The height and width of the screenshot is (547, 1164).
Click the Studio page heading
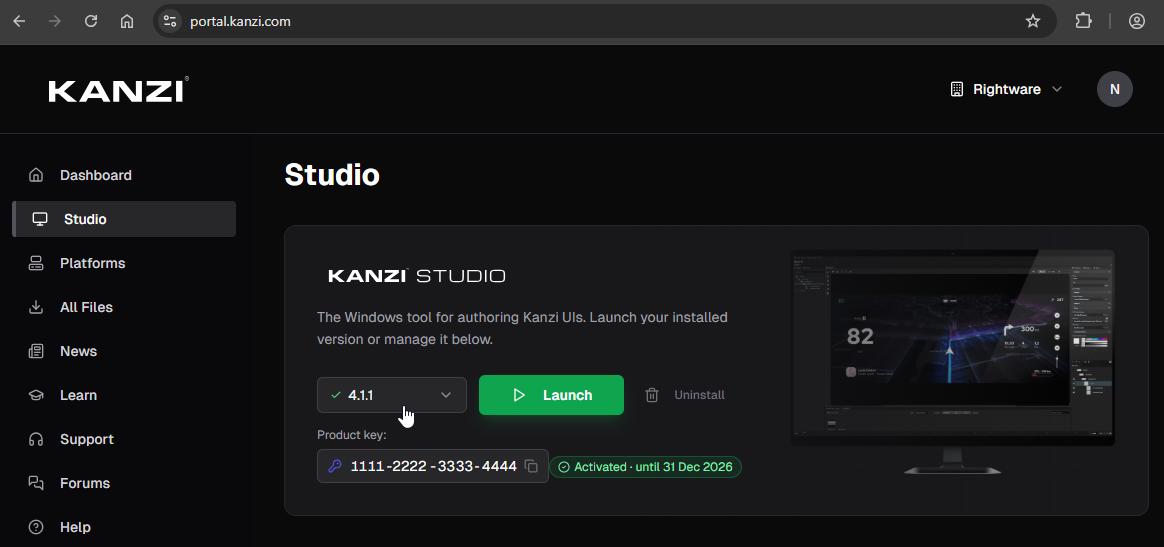[x=332, y=175]
